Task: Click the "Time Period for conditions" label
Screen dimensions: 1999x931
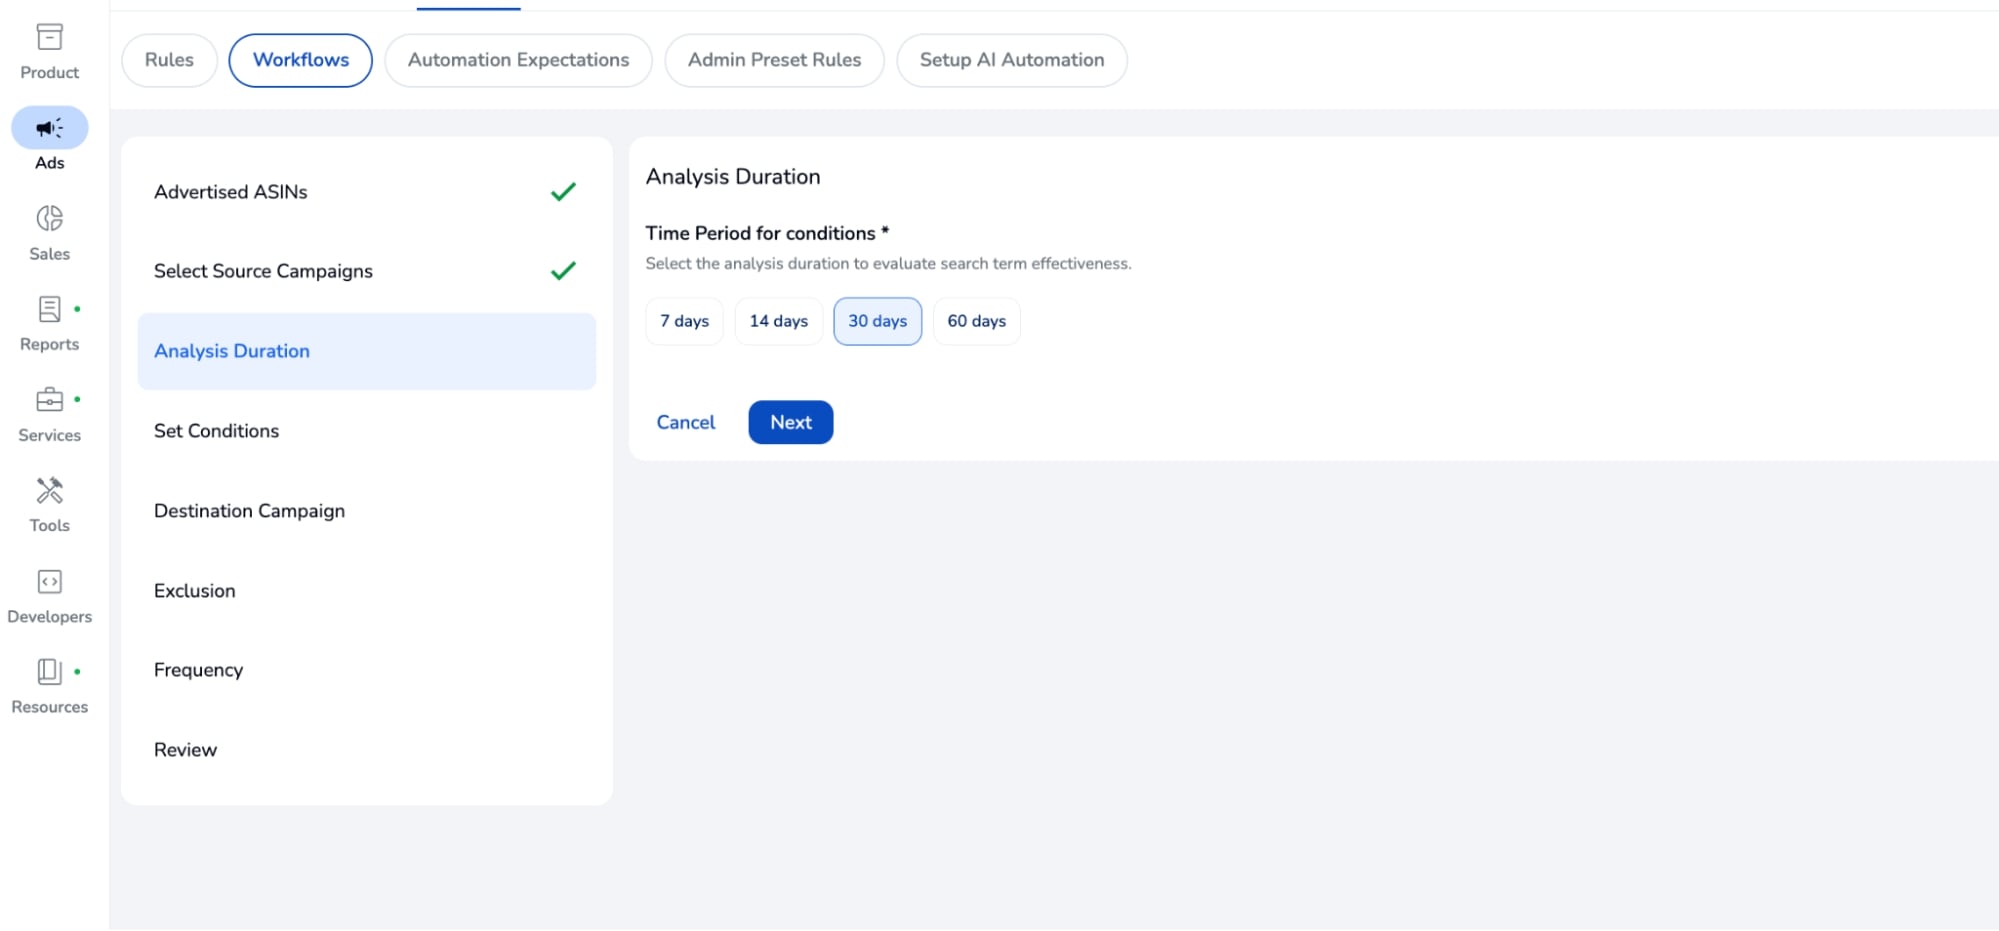Action: (767, 233)
